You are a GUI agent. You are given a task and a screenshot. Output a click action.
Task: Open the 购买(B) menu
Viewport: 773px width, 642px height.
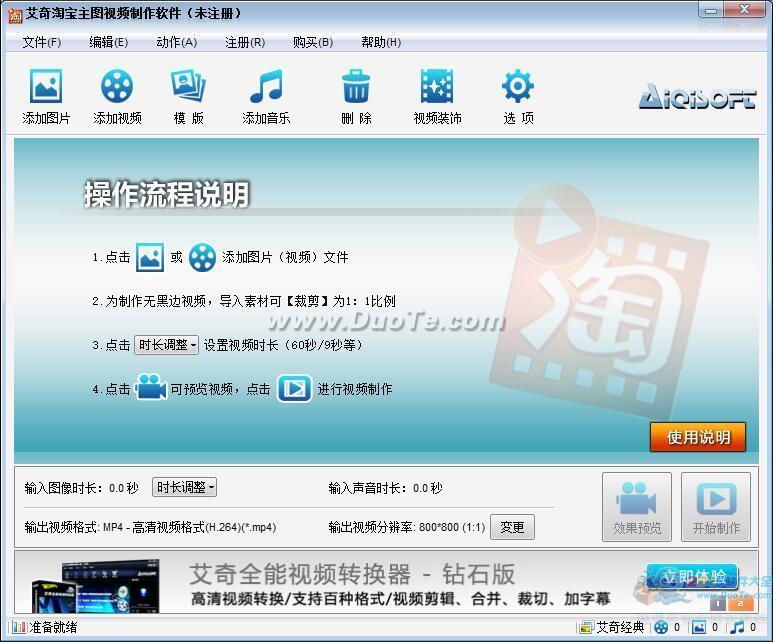[313, 42]
